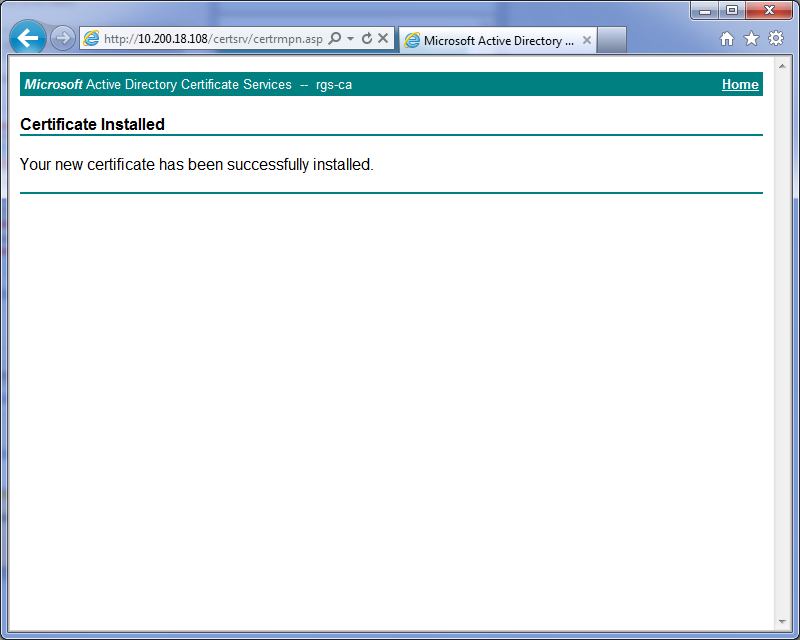The height and width of the screenshot is (640, 800).
Task: Minimize the browser window
Action: 705,10
